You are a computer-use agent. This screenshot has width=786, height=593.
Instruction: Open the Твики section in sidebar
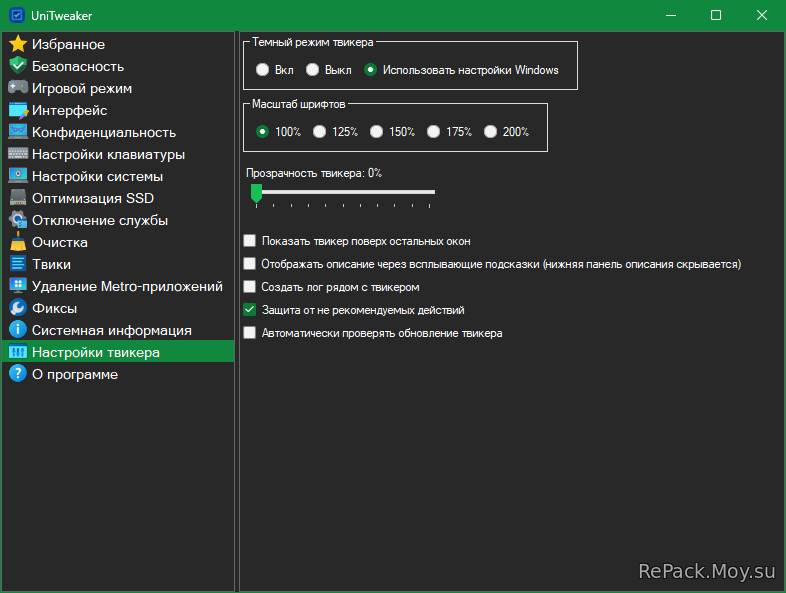tap(51, 264)
